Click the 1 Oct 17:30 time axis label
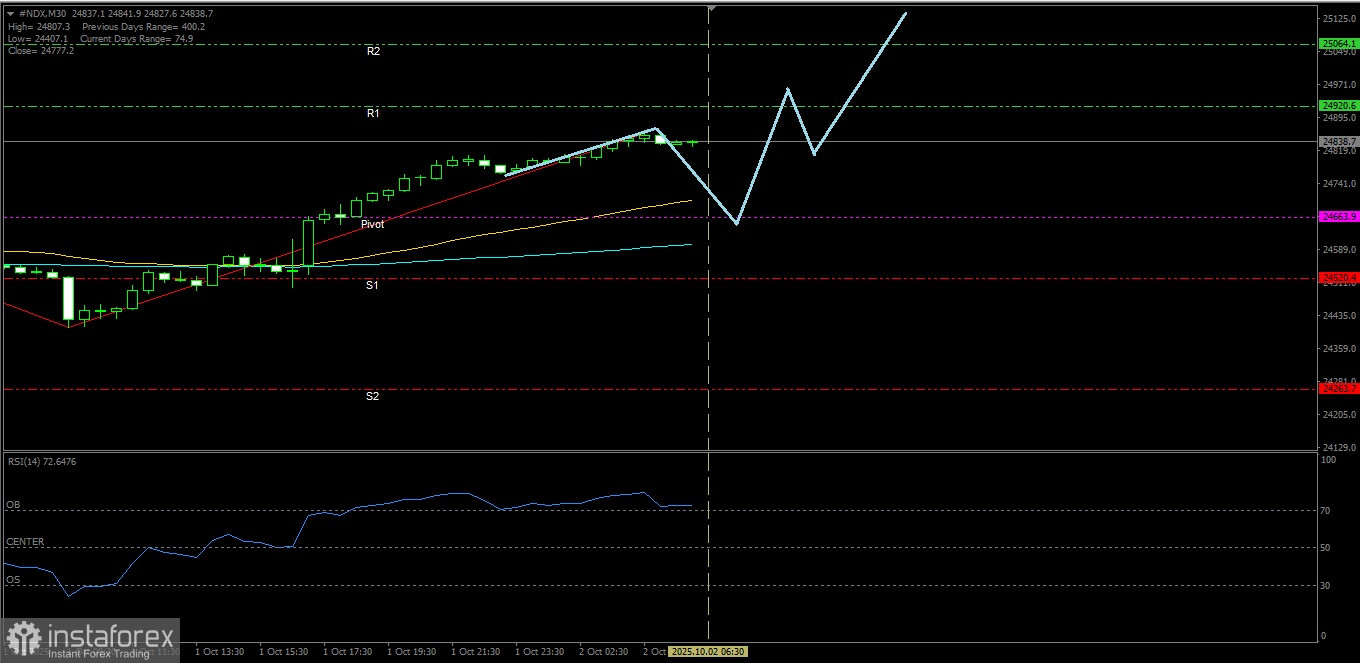1360x663 pixels. click(x=347, y=652)
